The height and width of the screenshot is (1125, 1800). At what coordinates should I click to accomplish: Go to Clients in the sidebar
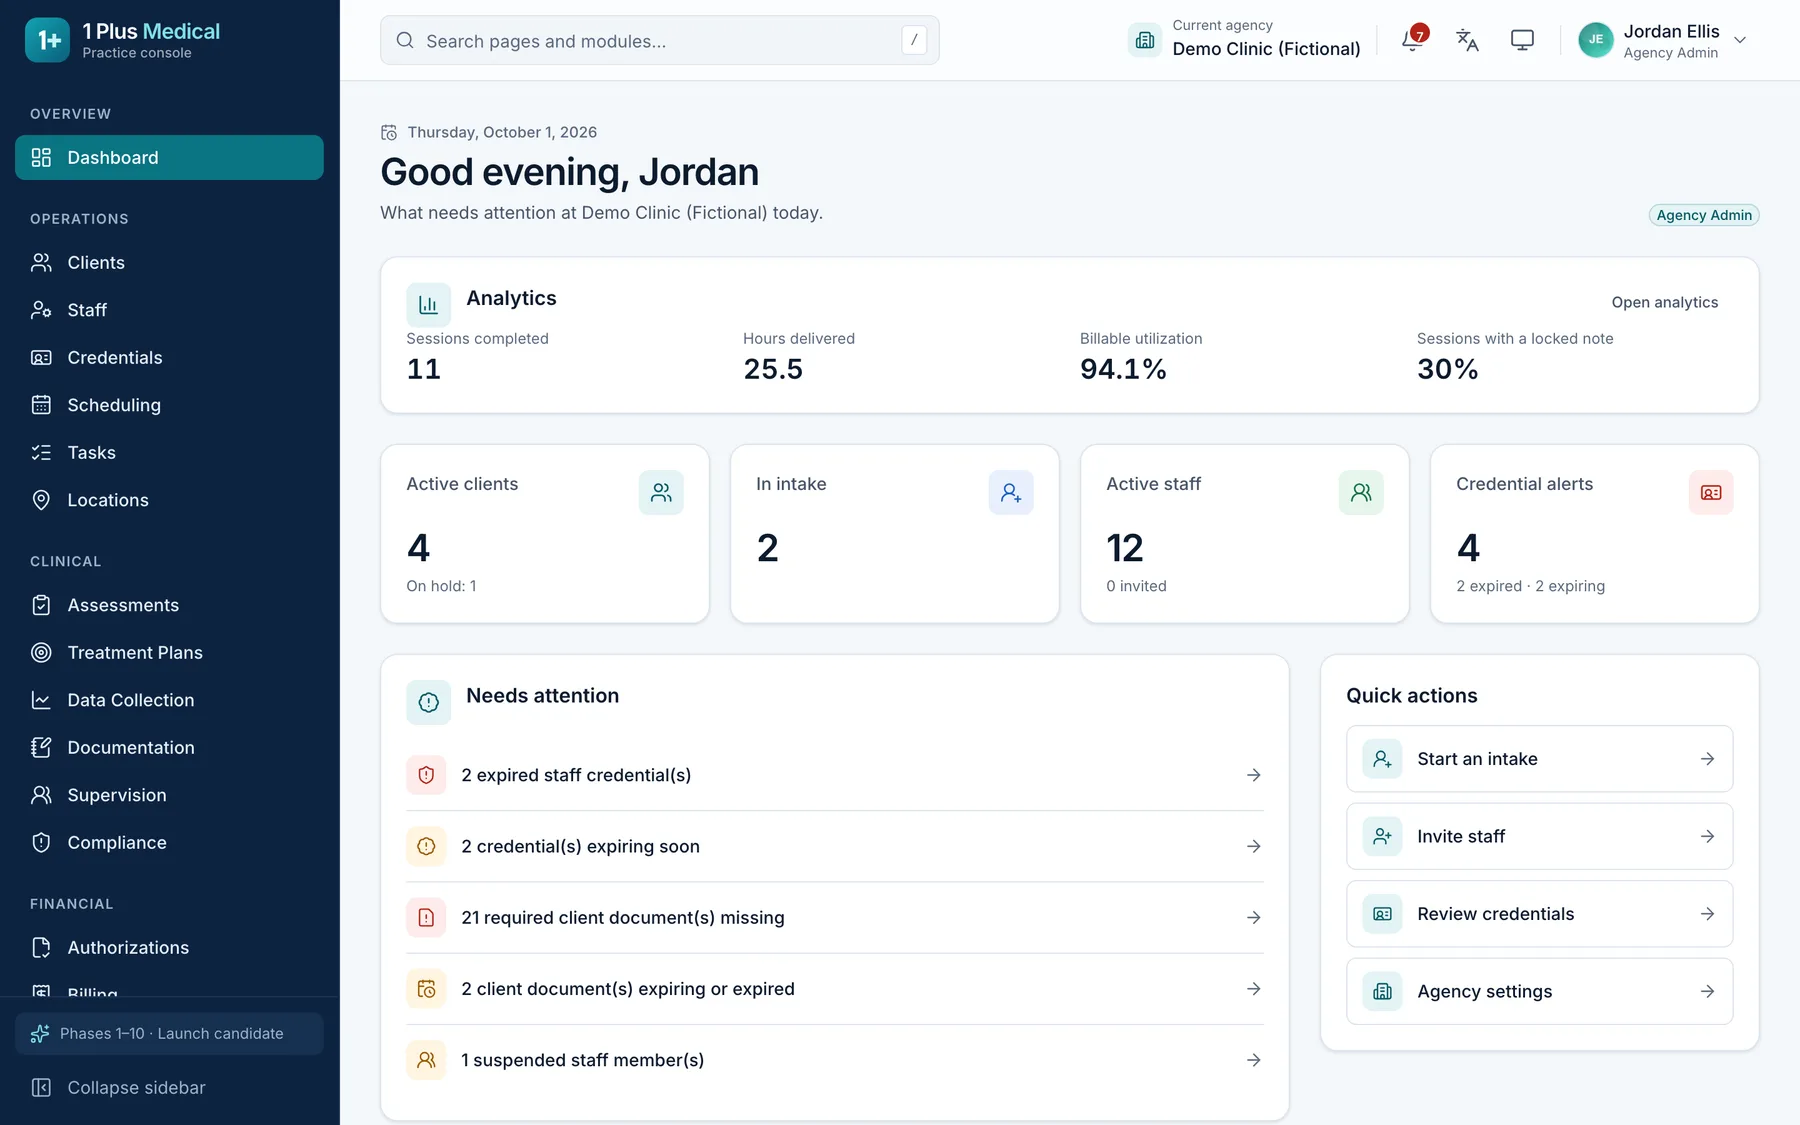[170, 262]
